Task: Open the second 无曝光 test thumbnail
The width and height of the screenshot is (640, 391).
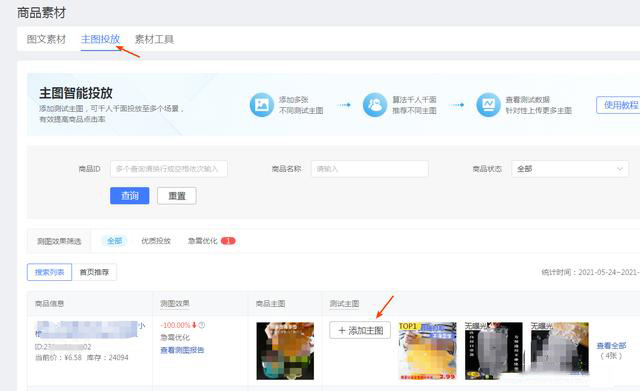Action: [560, 351]
